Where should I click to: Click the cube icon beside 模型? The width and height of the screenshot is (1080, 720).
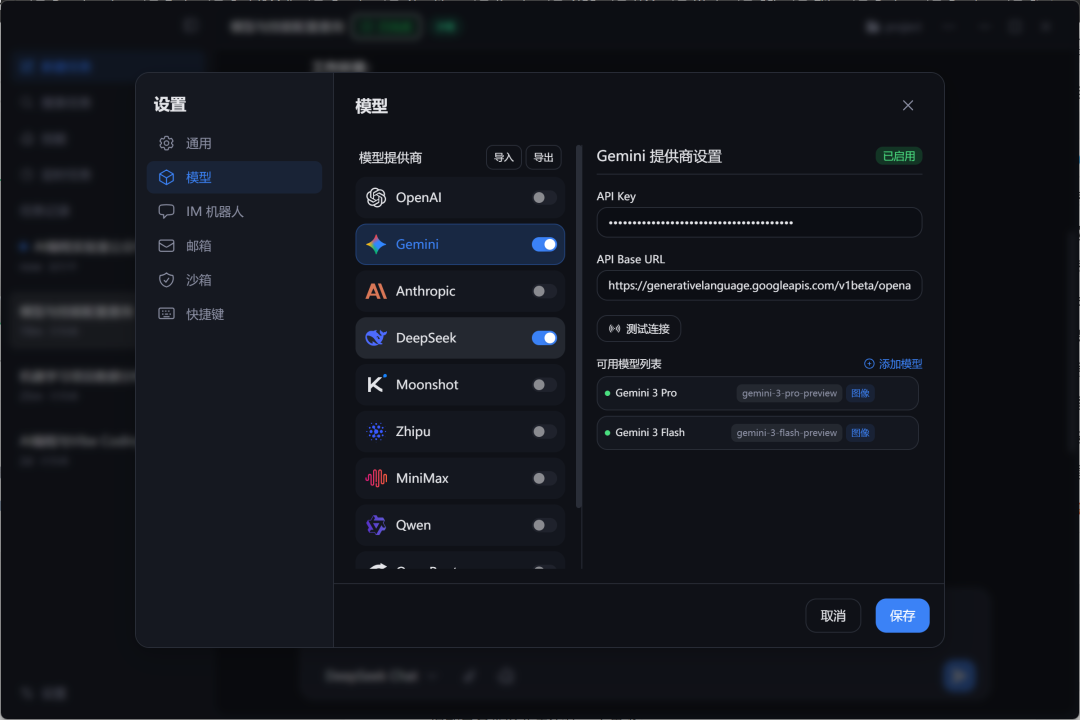pos(166,177)
